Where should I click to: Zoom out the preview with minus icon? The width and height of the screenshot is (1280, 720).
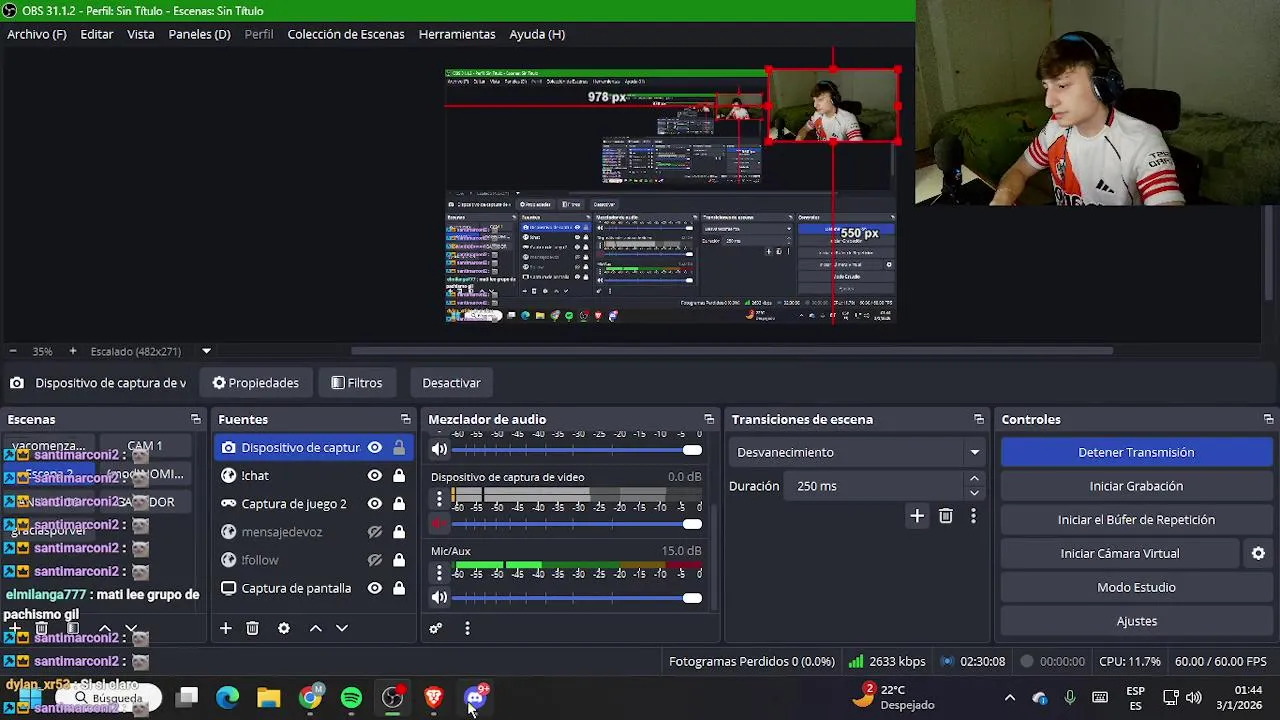coord(13,351)
